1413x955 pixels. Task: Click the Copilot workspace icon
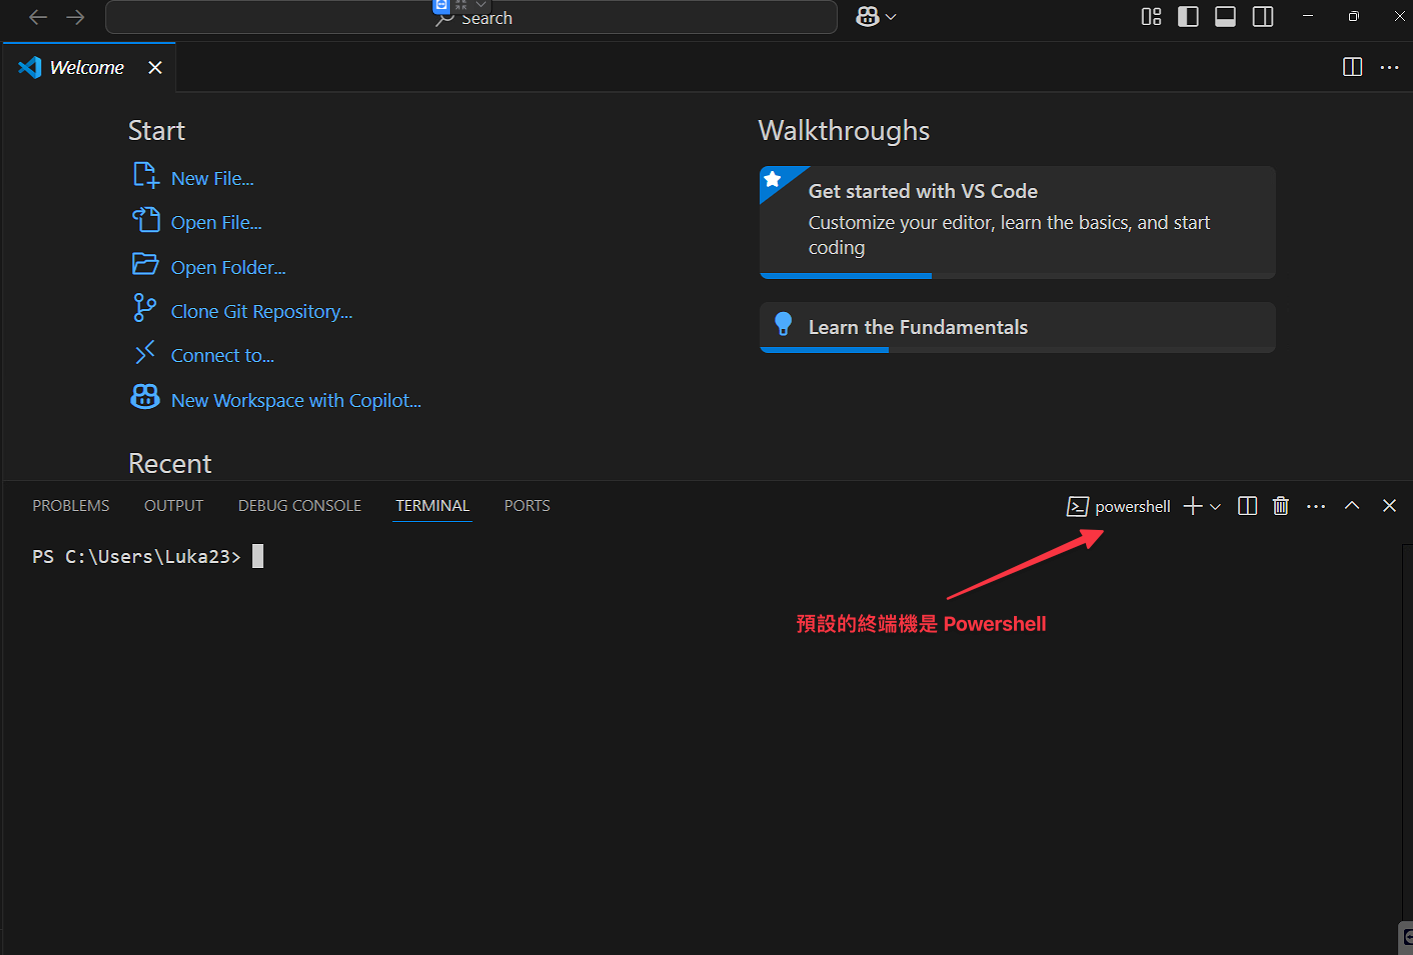[145, 397]
